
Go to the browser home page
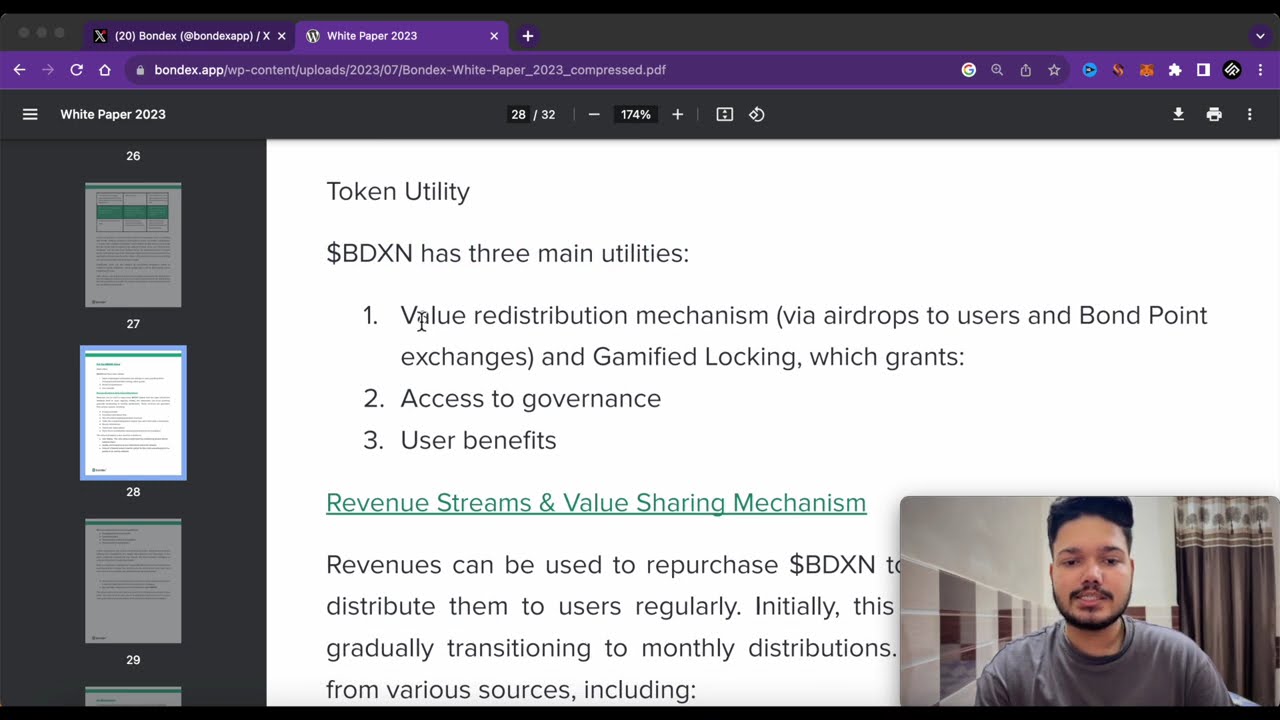point(105,70)
